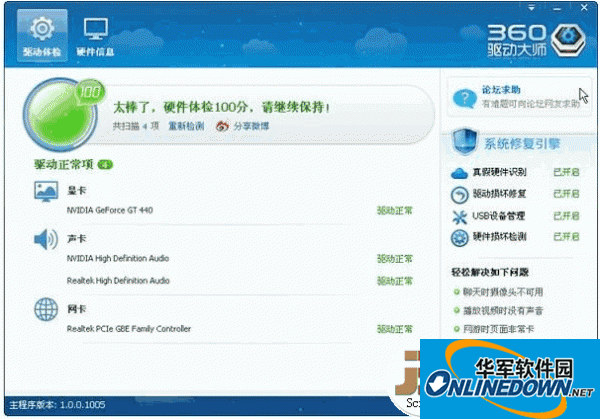Click 驱动正常 status for Realtek High Definition Audio
Viewport: 600px width, 419px height.
[395, 281]
